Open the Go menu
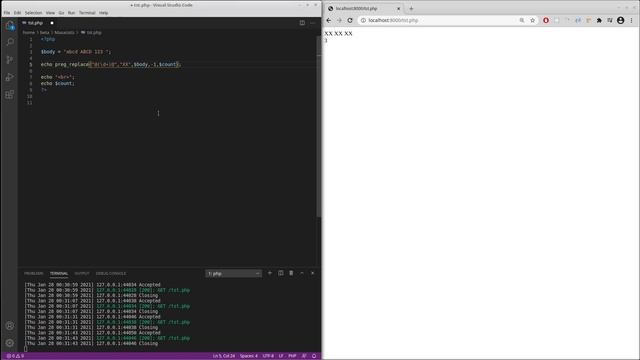Image resolution: width=640 pixels, height=360 pixels. [x=61, y=13]
